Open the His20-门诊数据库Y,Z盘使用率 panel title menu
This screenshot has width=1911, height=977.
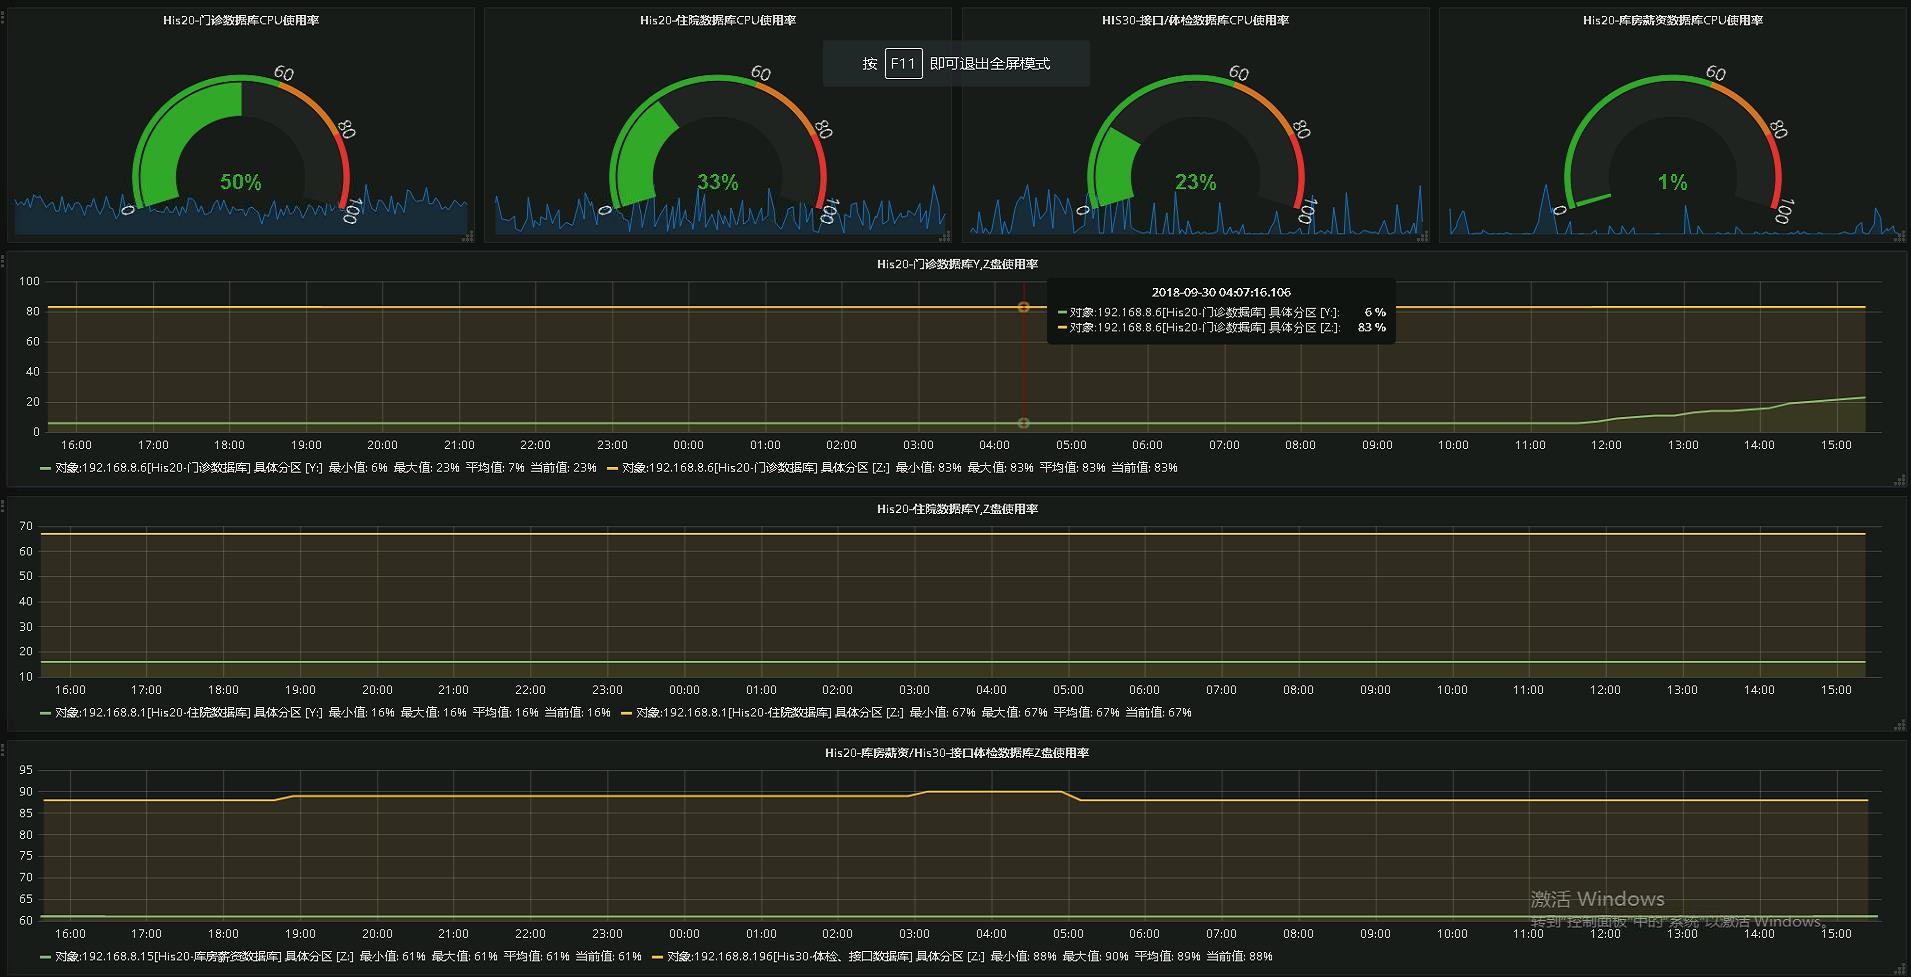coord(957,265)
